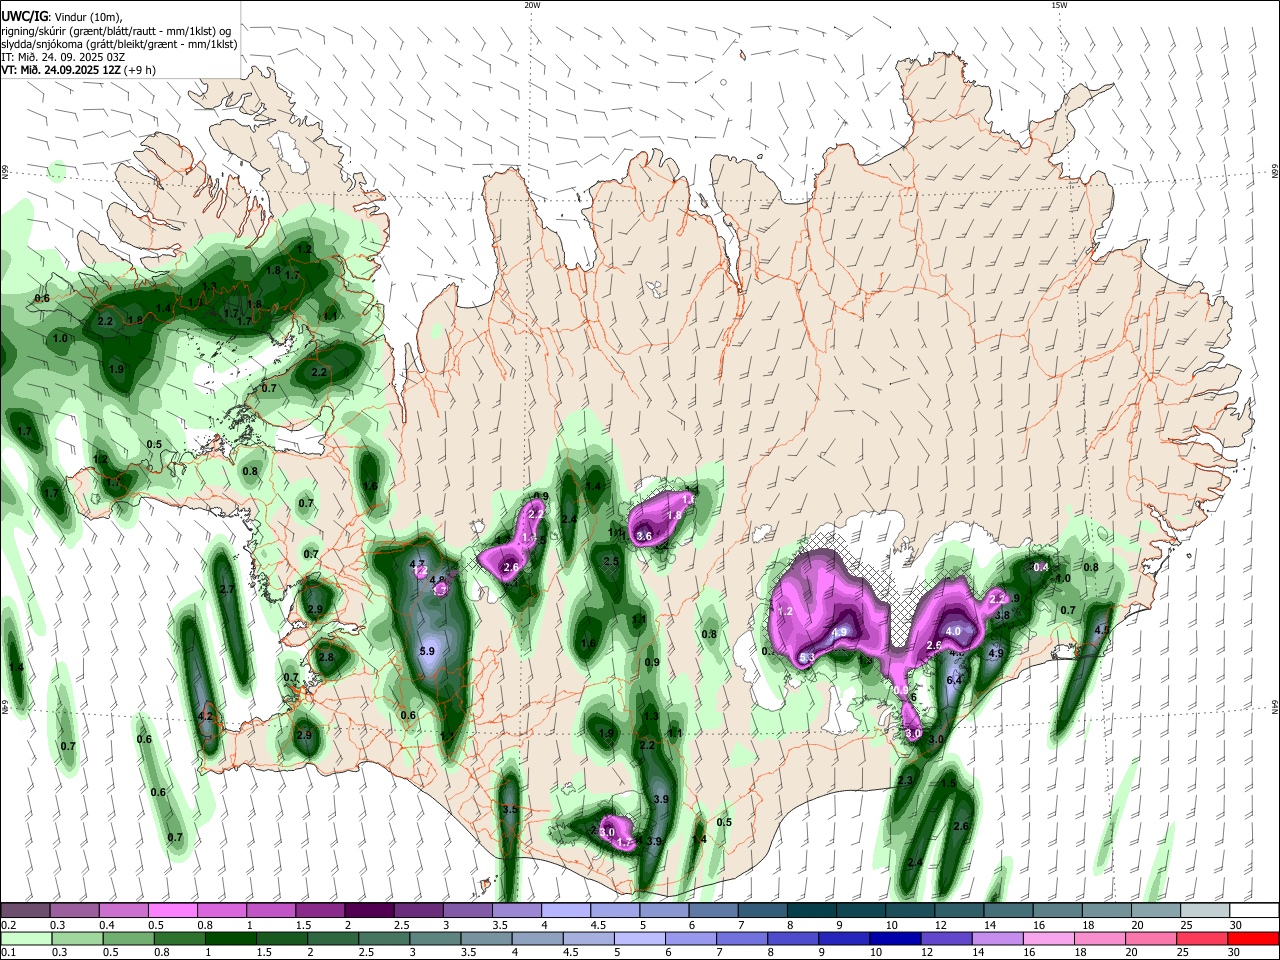Click the "0.2" label in the snow scale
The image size is (1280, 960).
tap(8, 925)
